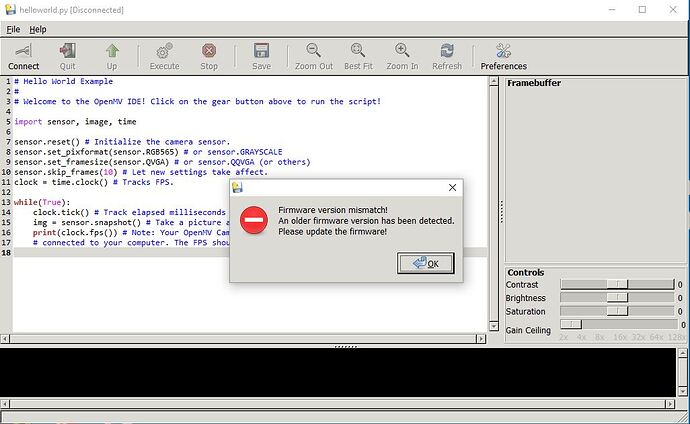Screen dimensions: 690x424
Task: Click the 'while(True):' code line
Action: click(42, 202)
